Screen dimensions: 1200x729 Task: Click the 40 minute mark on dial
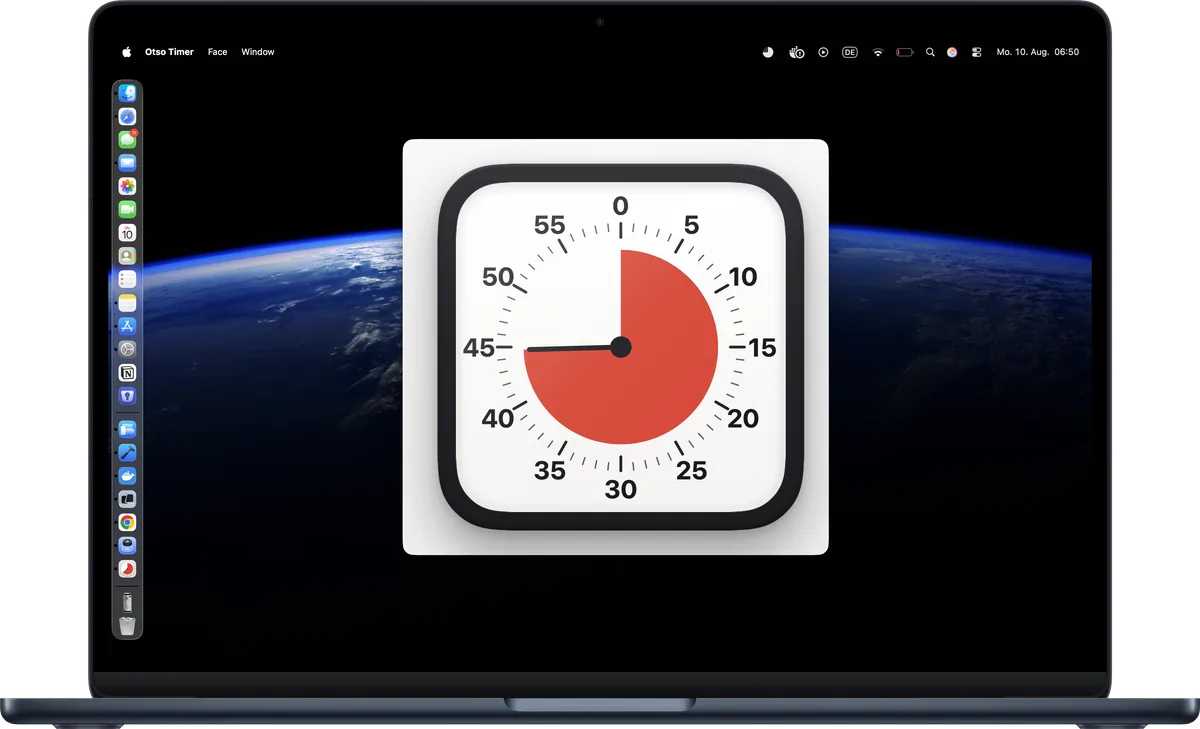[498, 419]
